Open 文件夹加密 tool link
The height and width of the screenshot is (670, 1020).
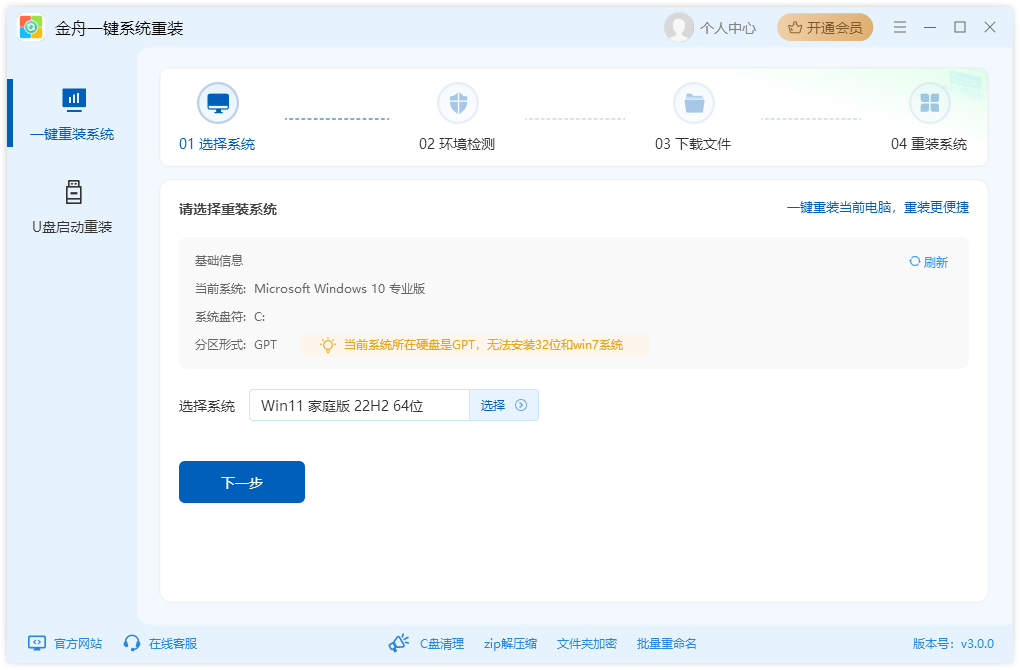[x=587, y=644]
